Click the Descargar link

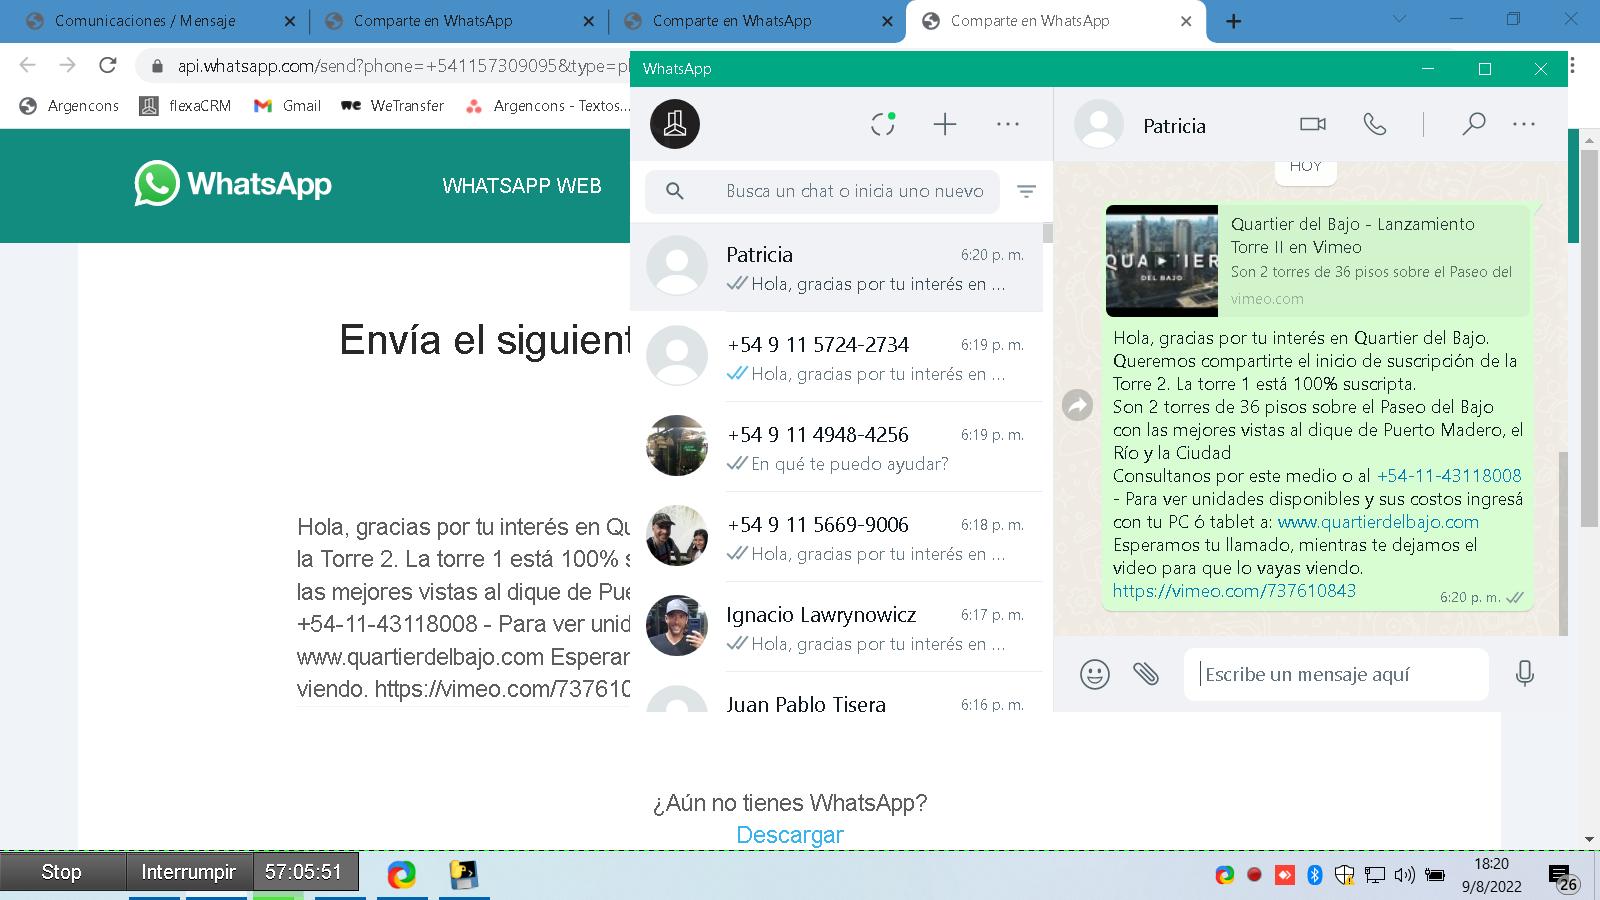pos(790,835)
